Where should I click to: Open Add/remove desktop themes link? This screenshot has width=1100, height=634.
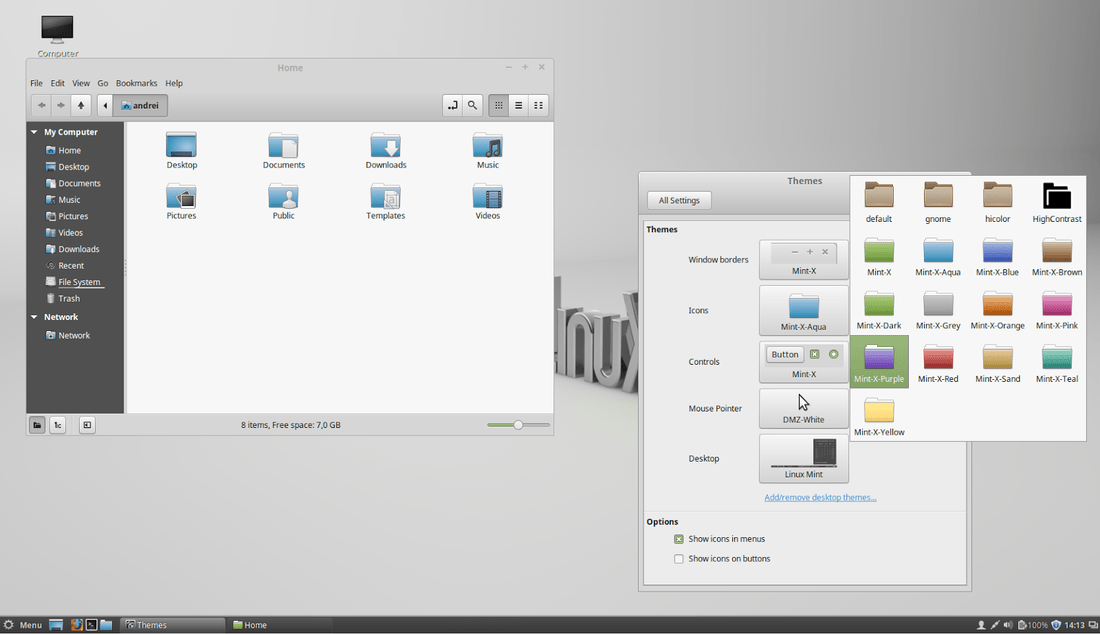click(x=820, y=497)
